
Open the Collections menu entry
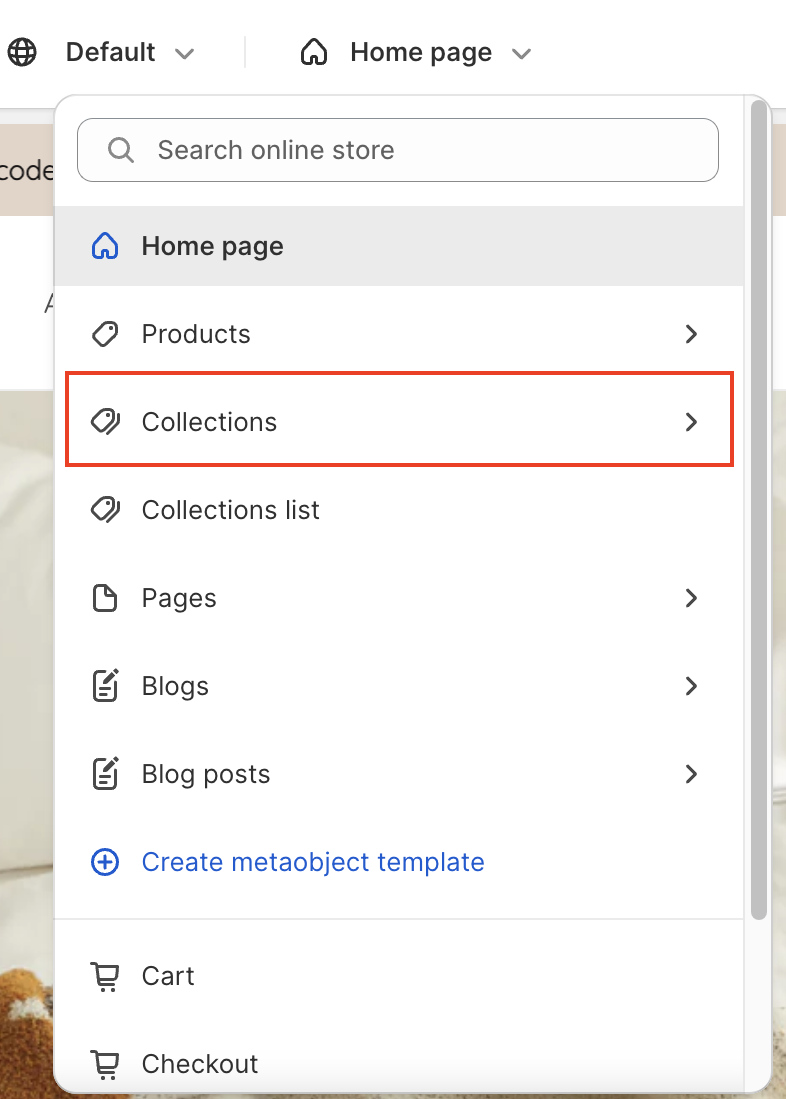398,422
